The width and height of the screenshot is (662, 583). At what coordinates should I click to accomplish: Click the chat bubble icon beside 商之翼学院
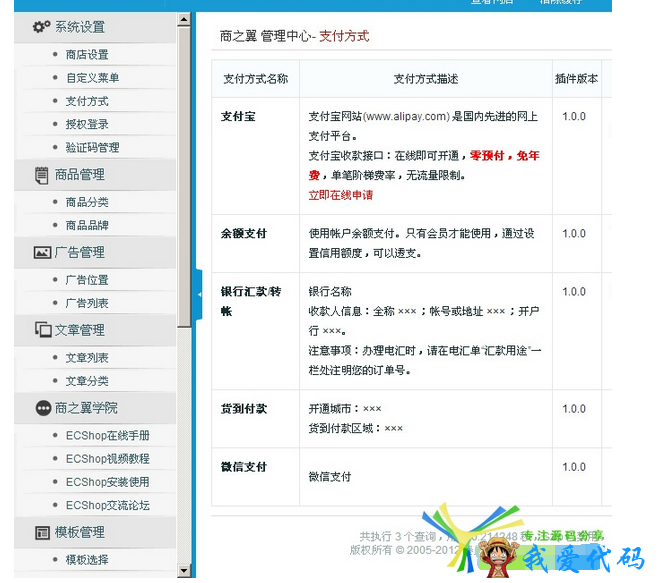tap(43, 408)
